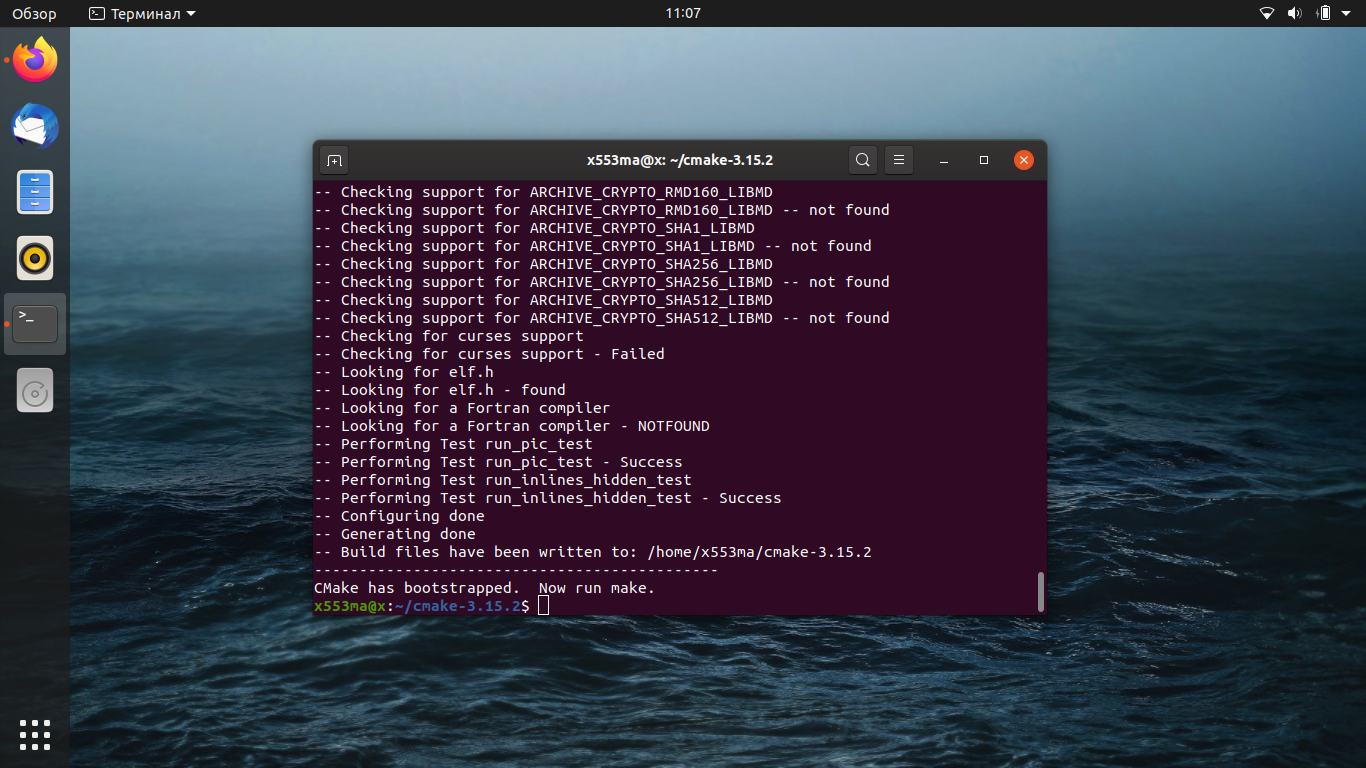Click 'Looking for a Fortran compiler - NOTFOUND'

[x=512, y=426]
